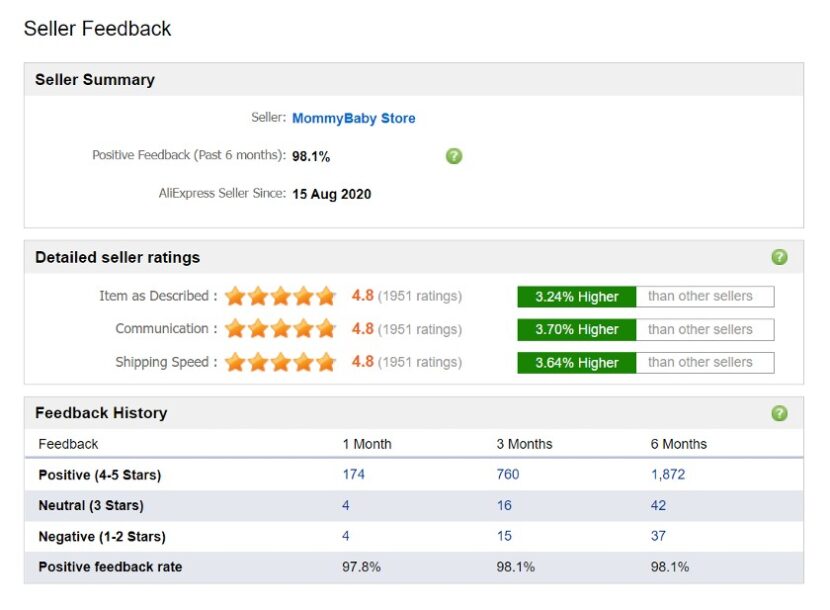Image resolution: width=830 pixels, height=610 pixels.
Task: Open the 760 three-month positive ratings
Action: [x=506, y=474]
